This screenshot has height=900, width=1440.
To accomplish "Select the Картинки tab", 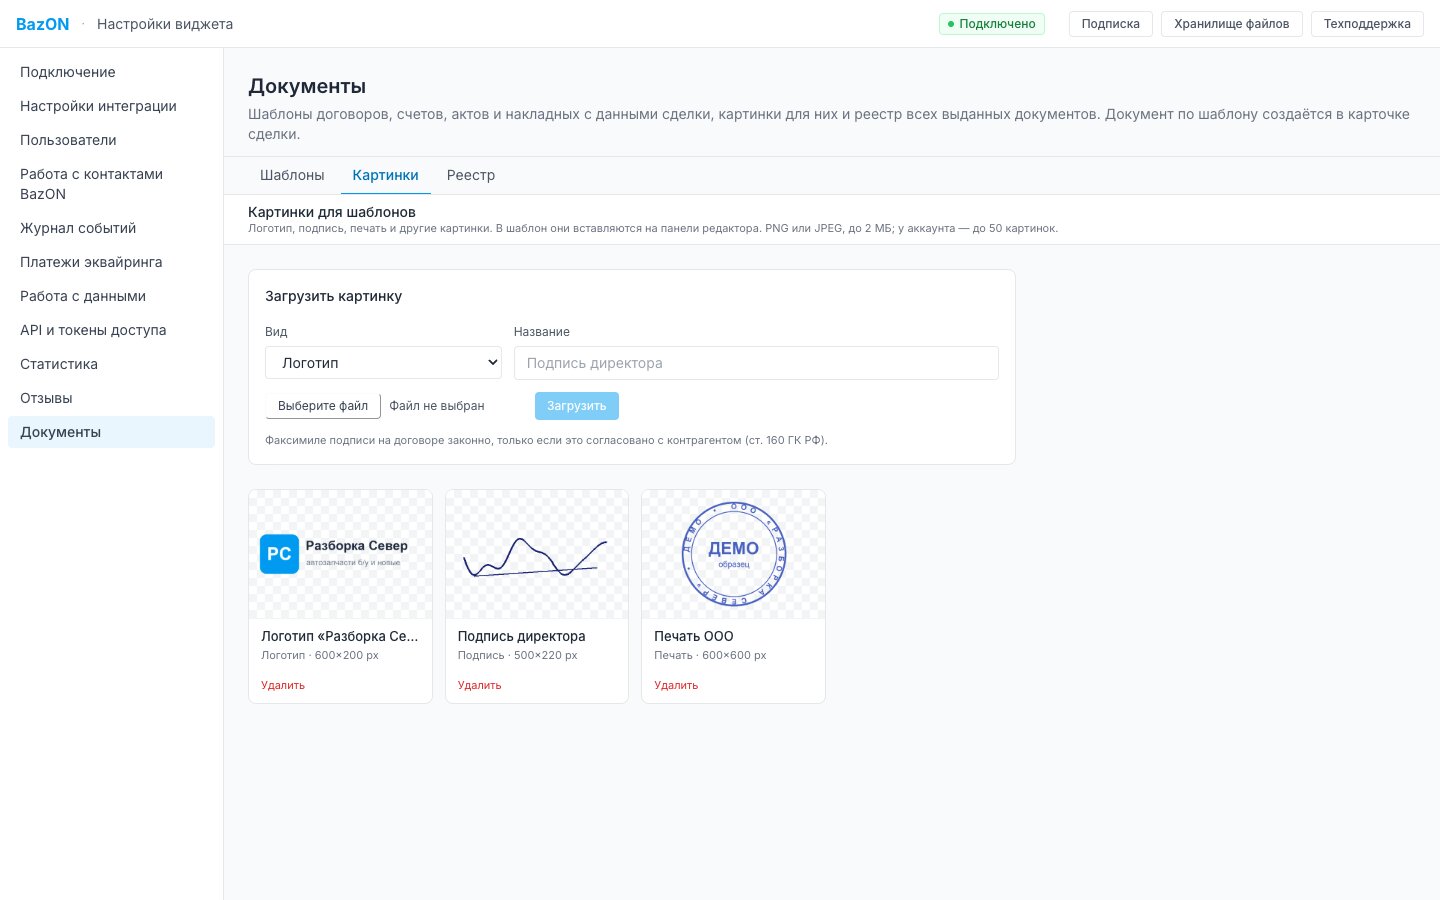I will tap(385, 175).
